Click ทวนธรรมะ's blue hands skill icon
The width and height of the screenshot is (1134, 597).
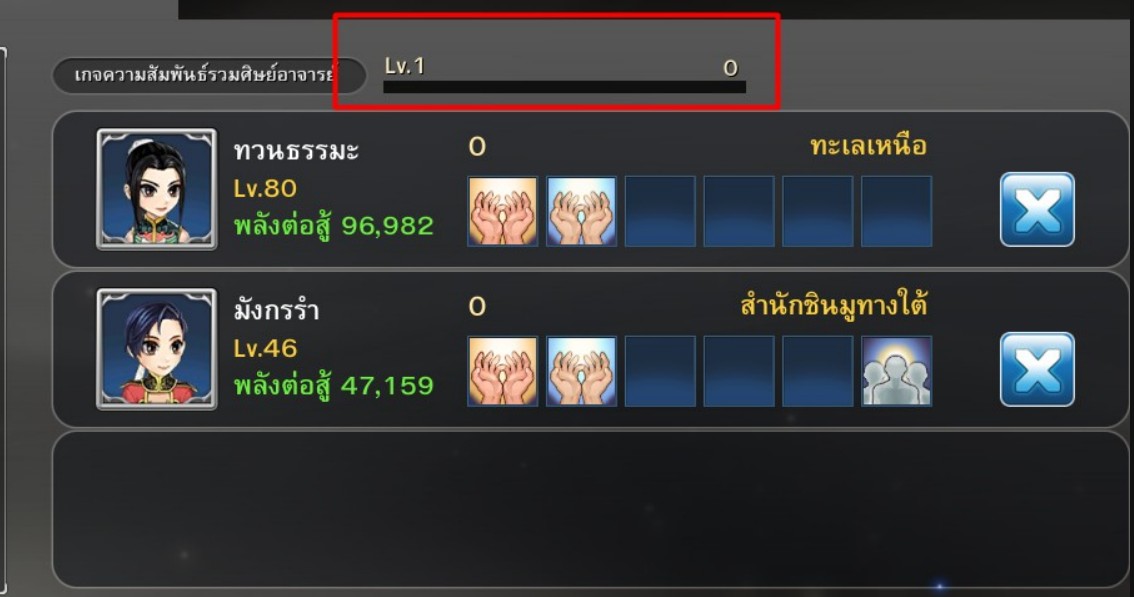click(x=581, y=211)
